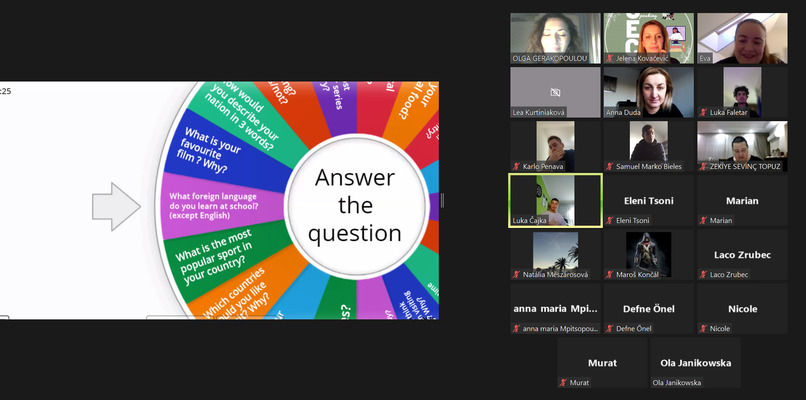Click Jelena Kovačević's video thumbnail
This screenshot has width=806, height=400.
648,37
